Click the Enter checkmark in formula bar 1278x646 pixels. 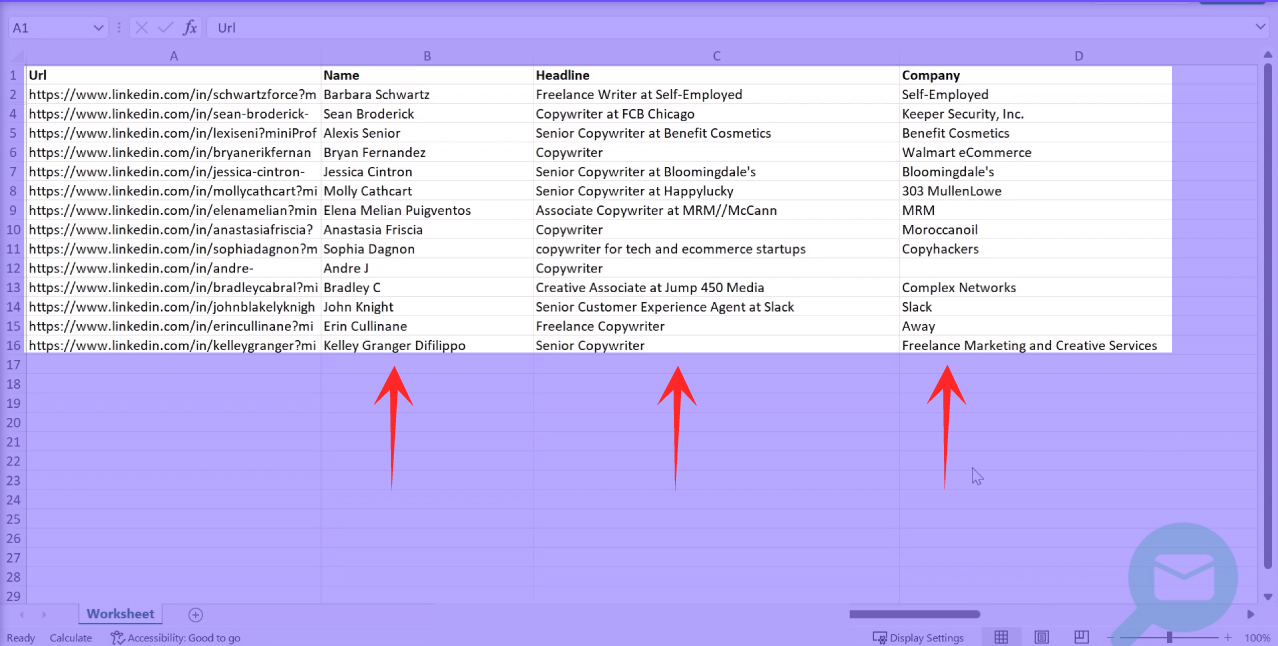pos(166,28)
